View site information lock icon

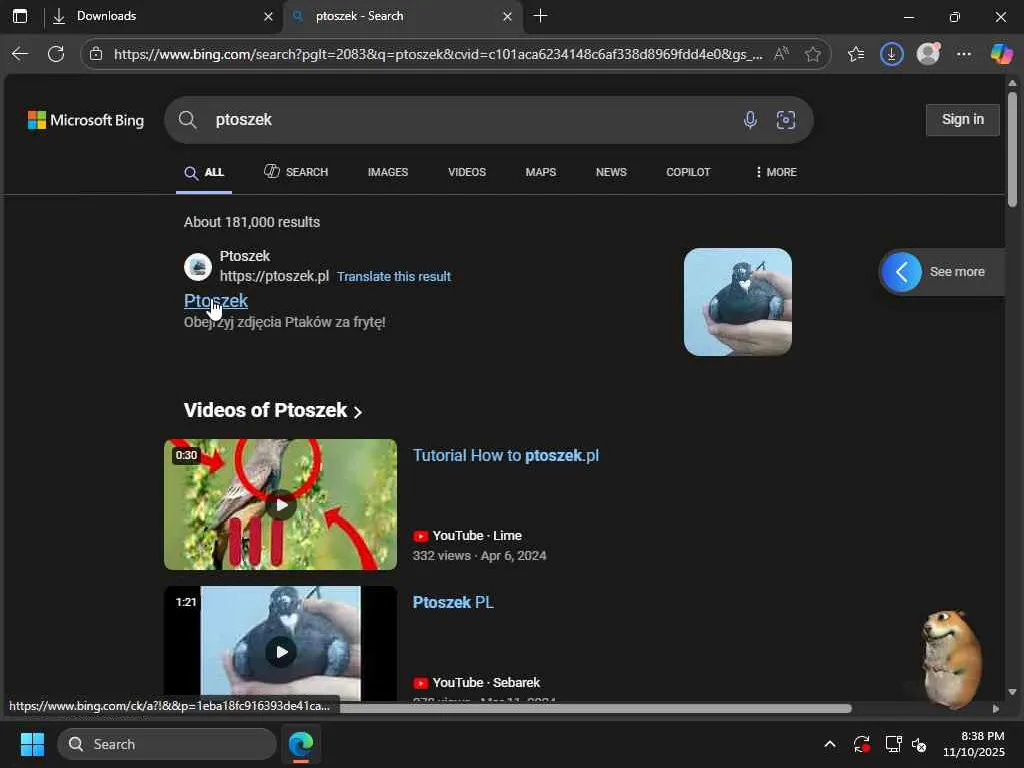click(x=96, y=54)
